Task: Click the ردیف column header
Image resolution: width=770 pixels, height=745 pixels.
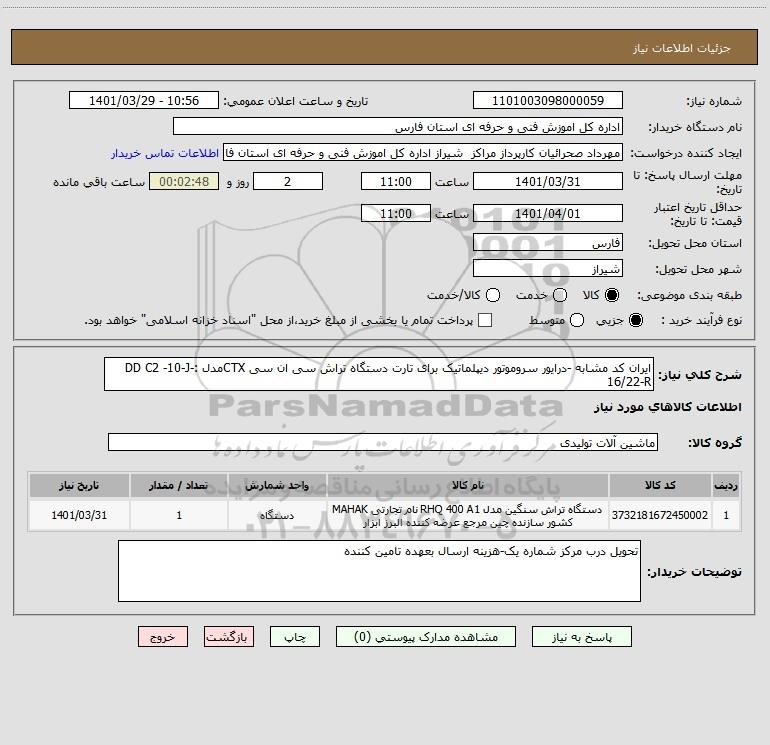Action: [x=726, y=485]
